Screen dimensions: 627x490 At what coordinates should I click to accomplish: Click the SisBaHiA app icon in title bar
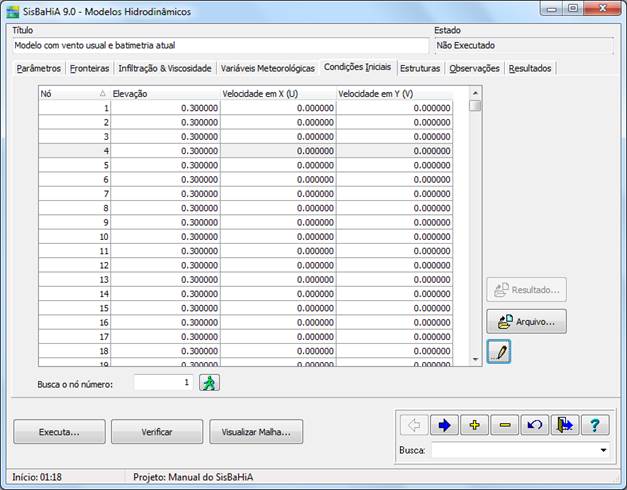tap(12, 12)
